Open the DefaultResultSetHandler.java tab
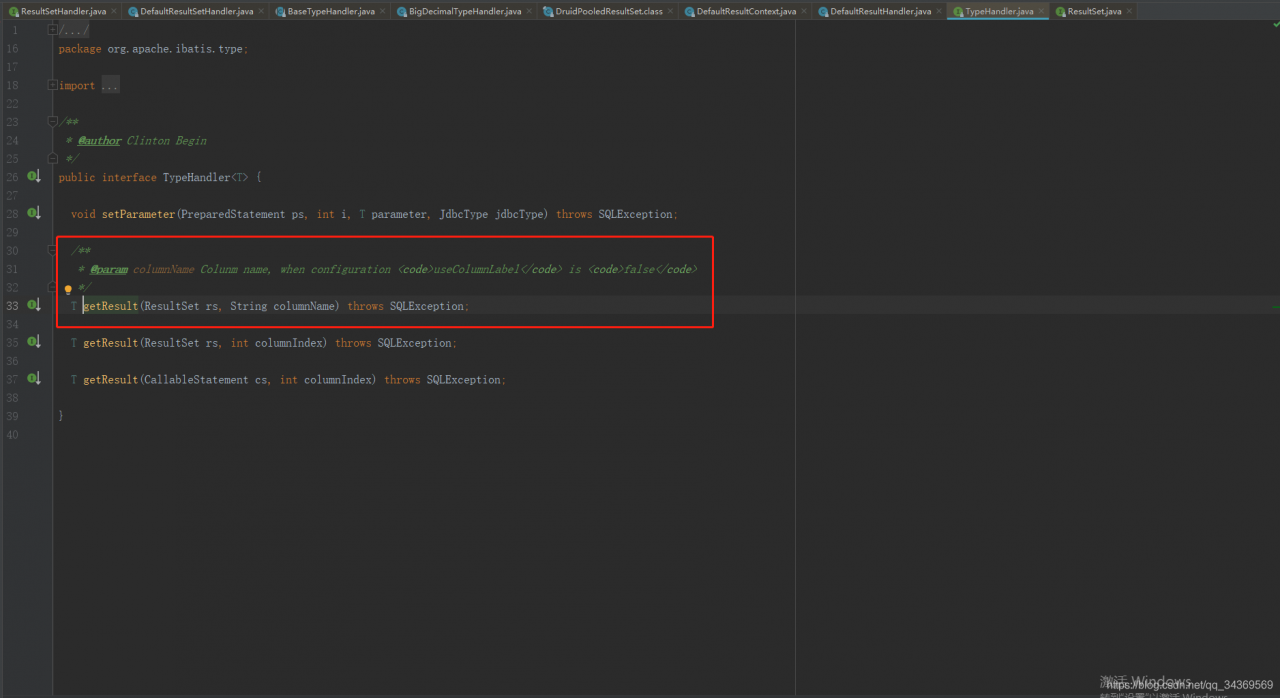This screenshot has width=1280, height=698. click(190, 11)
